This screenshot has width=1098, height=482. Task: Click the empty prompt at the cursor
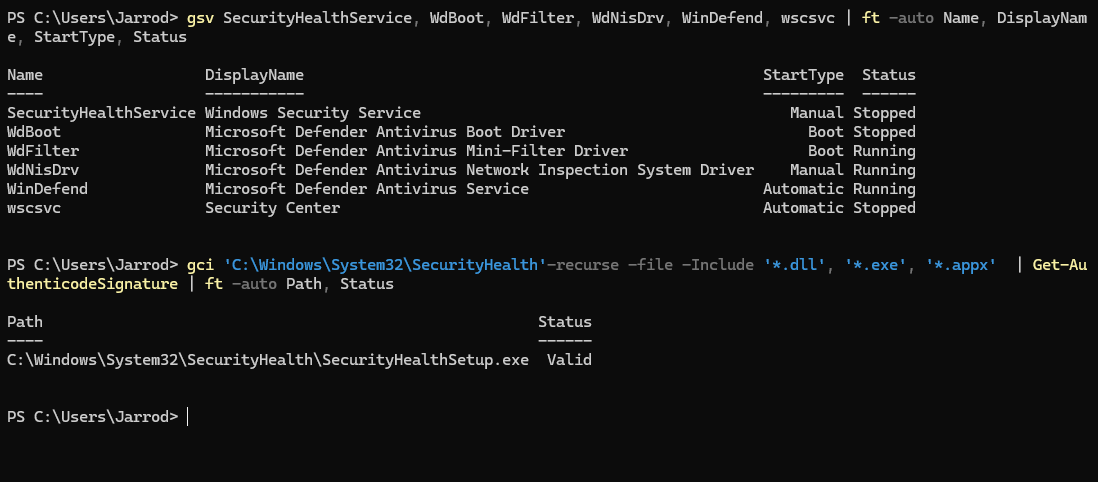pyautogui.click(x=188, y=417)
